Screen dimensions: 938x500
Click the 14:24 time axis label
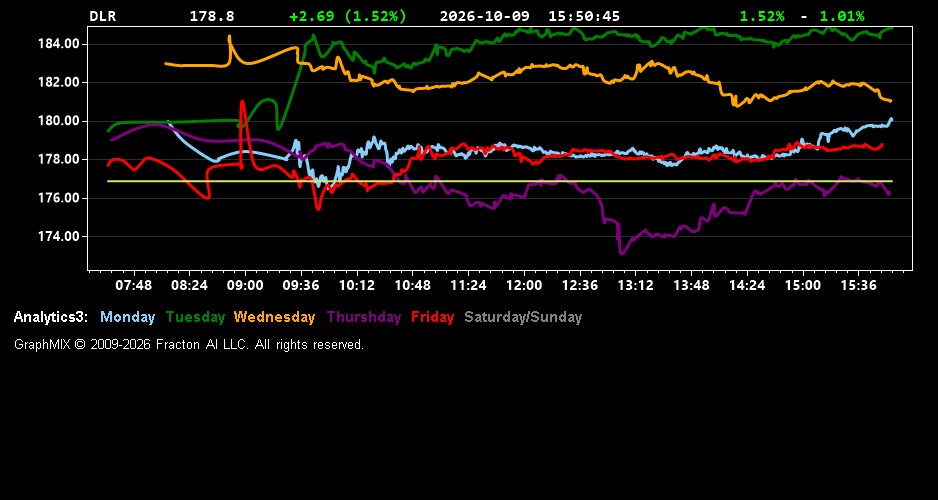(747, 286)
